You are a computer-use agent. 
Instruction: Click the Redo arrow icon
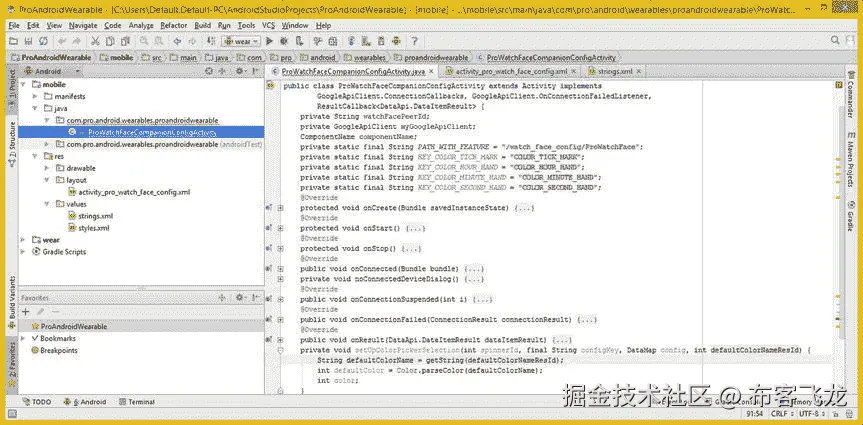pyautogui.click(x=77, y=41)
